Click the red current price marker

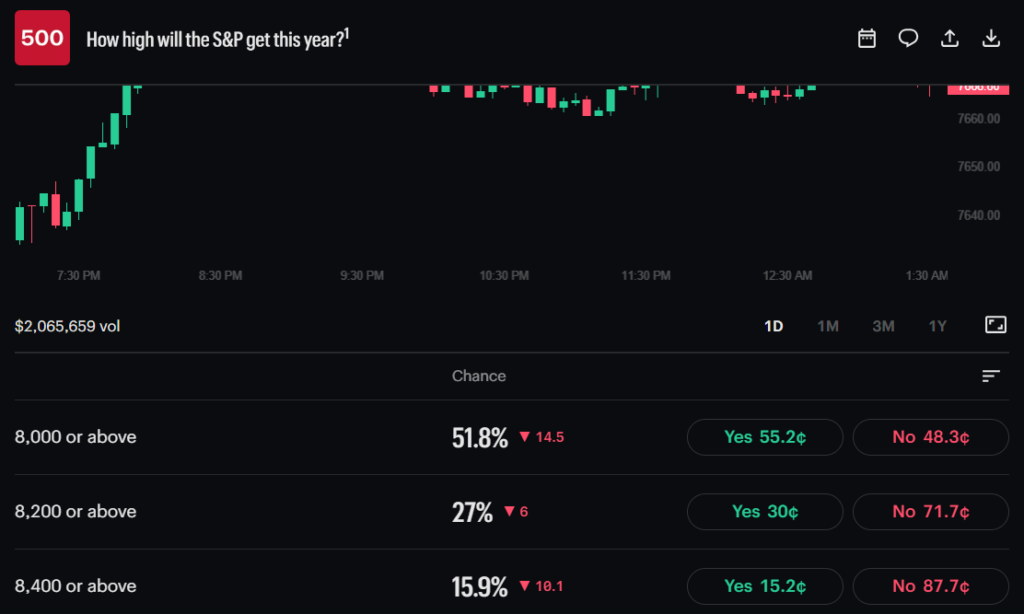pyautogui.click(x=978, y=89)
